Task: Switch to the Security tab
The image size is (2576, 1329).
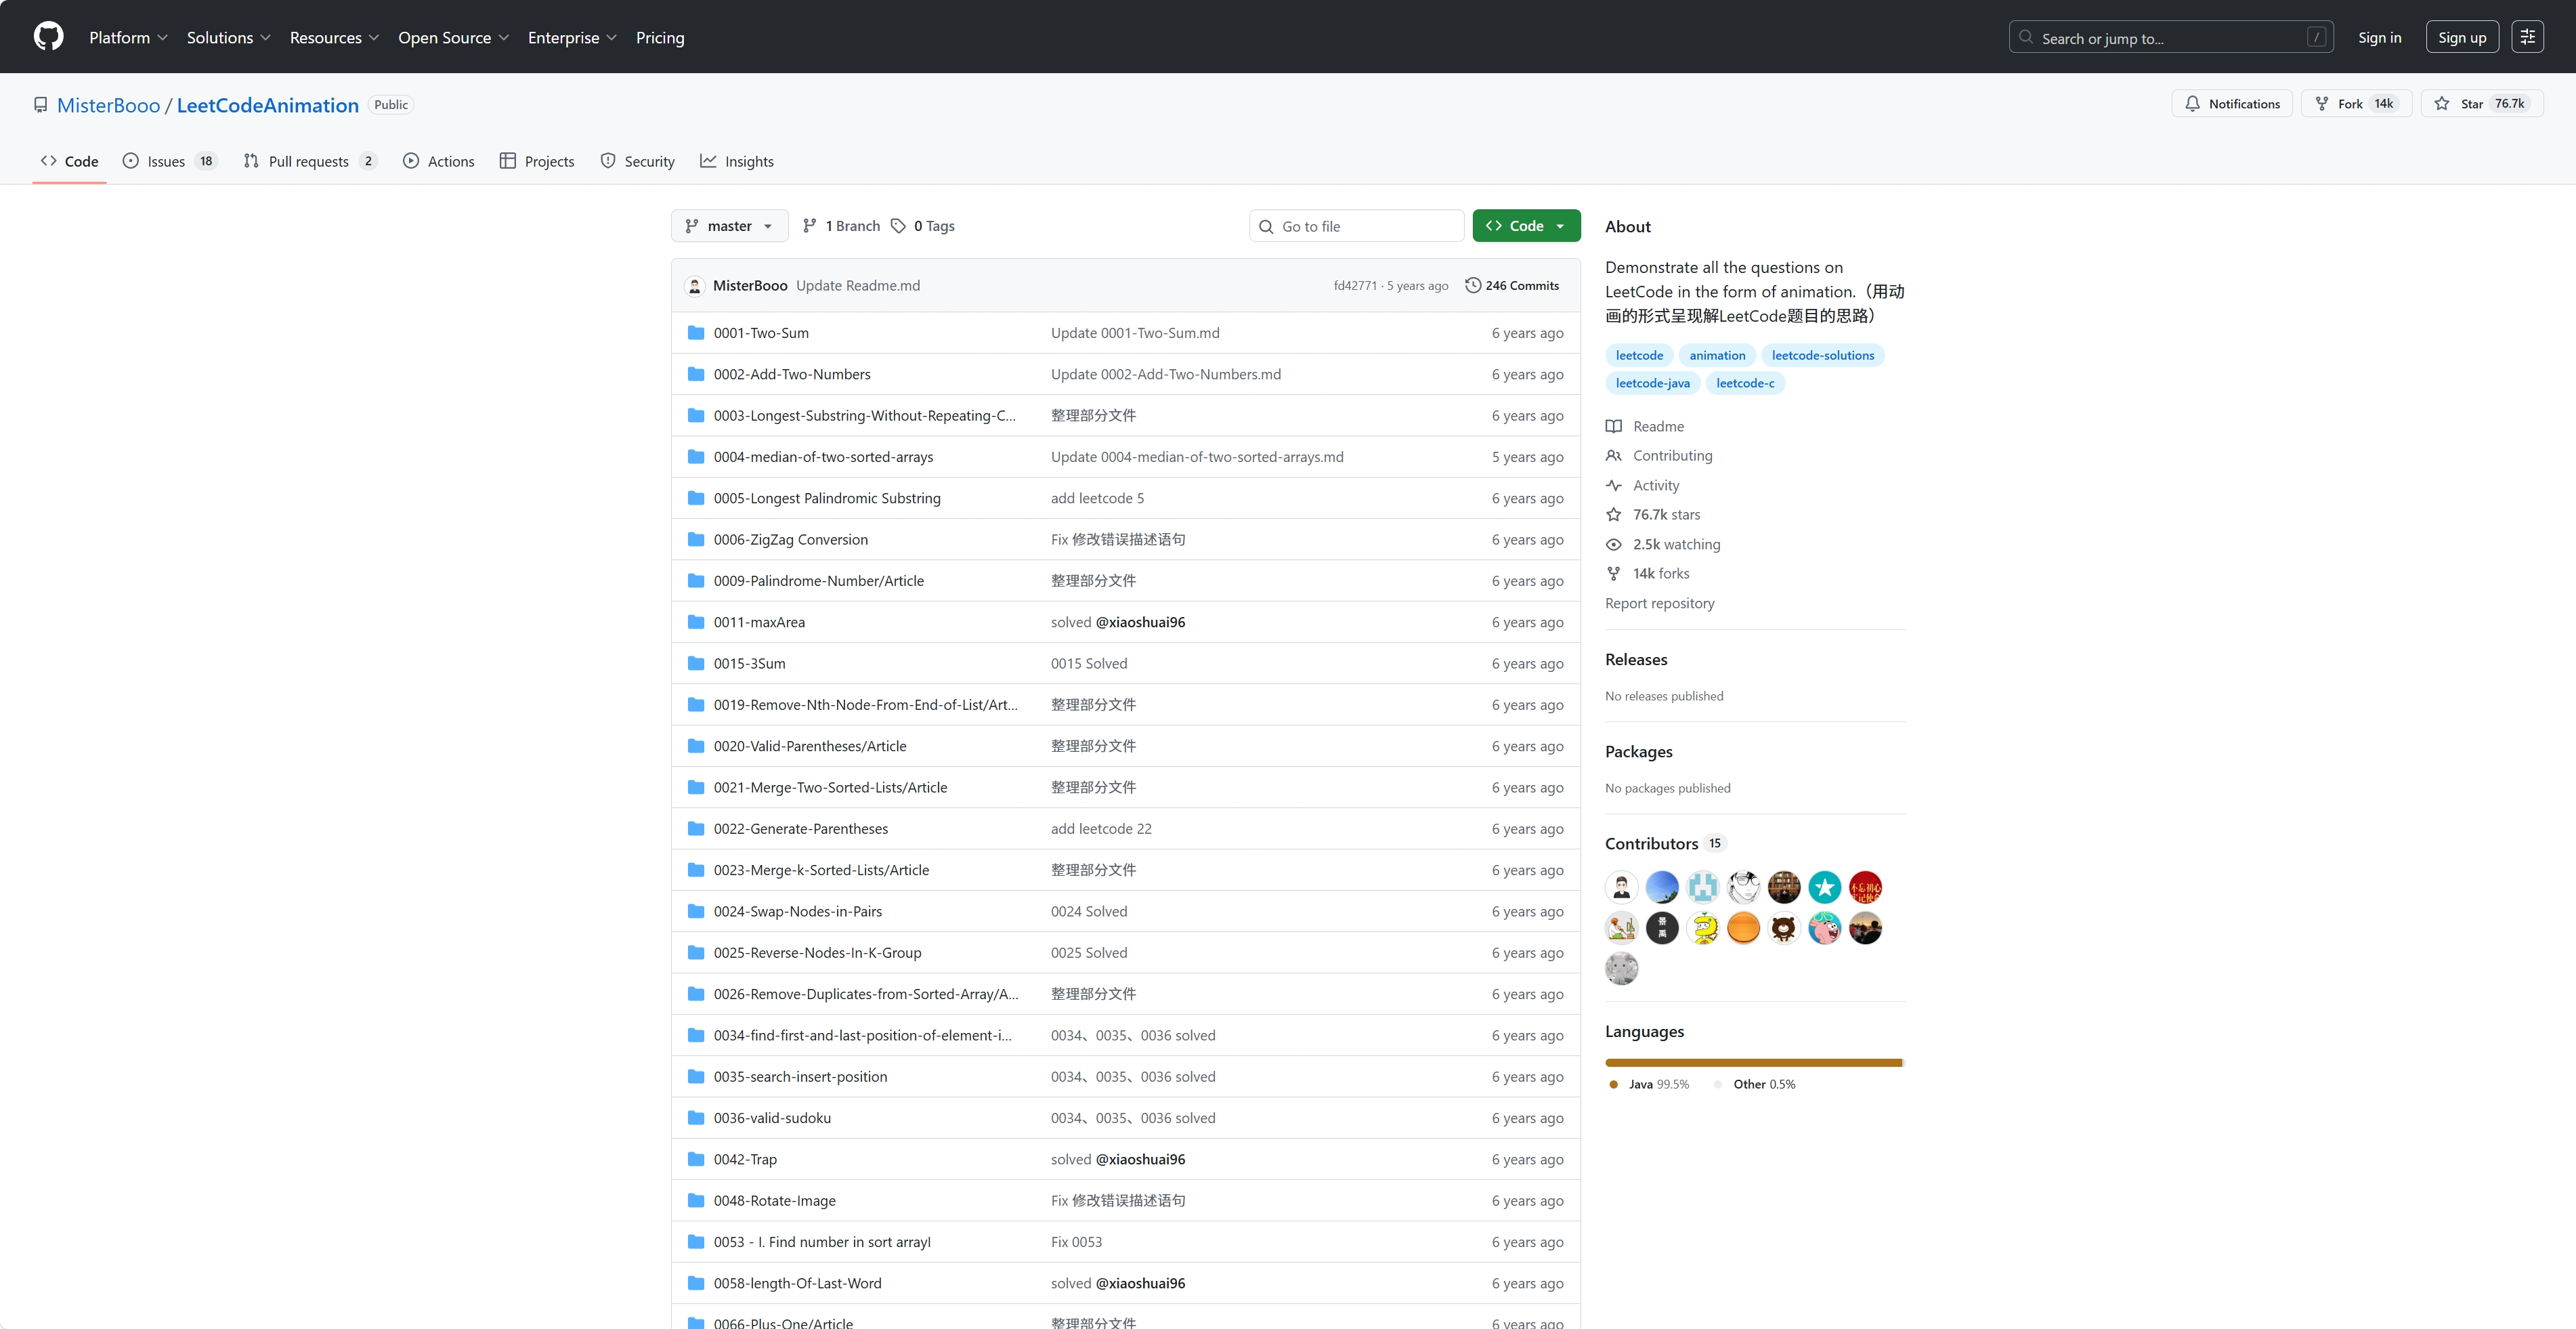Action: coord(638,161)
